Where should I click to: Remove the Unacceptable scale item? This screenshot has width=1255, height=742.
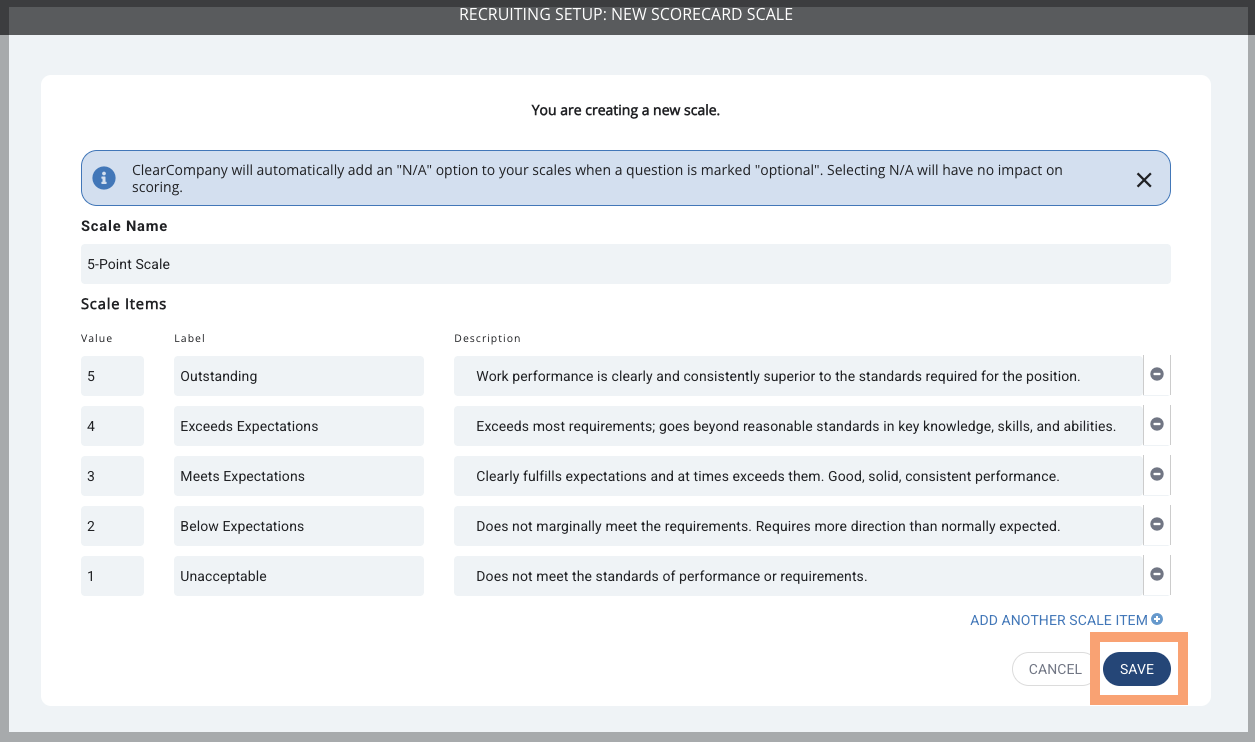pos(1157,574)
